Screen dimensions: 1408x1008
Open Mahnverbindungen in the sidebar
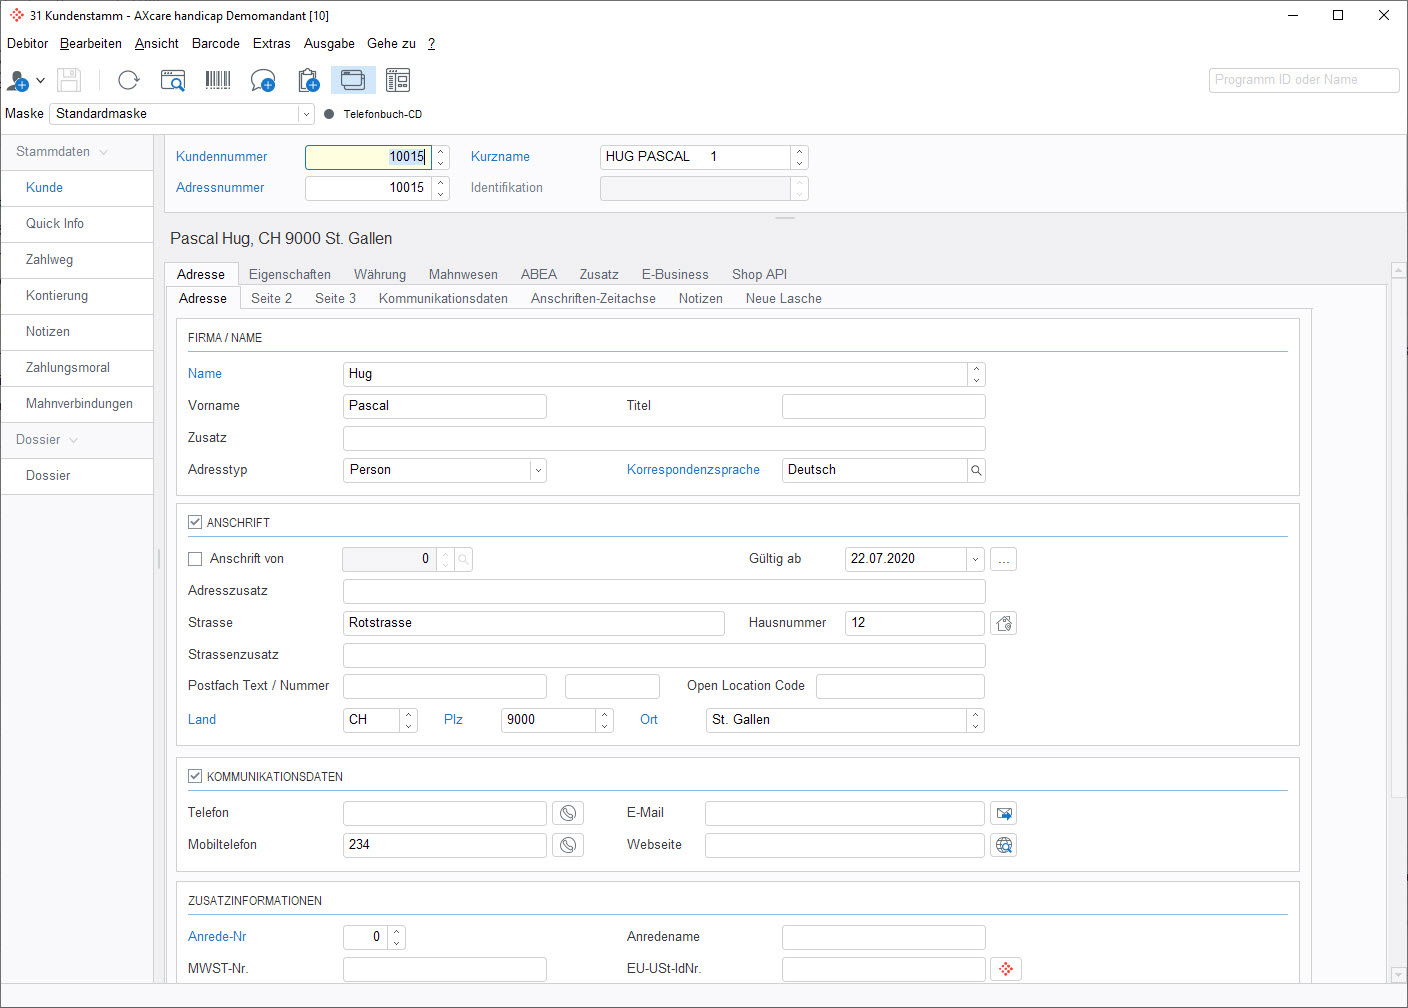tap(77, 404)
